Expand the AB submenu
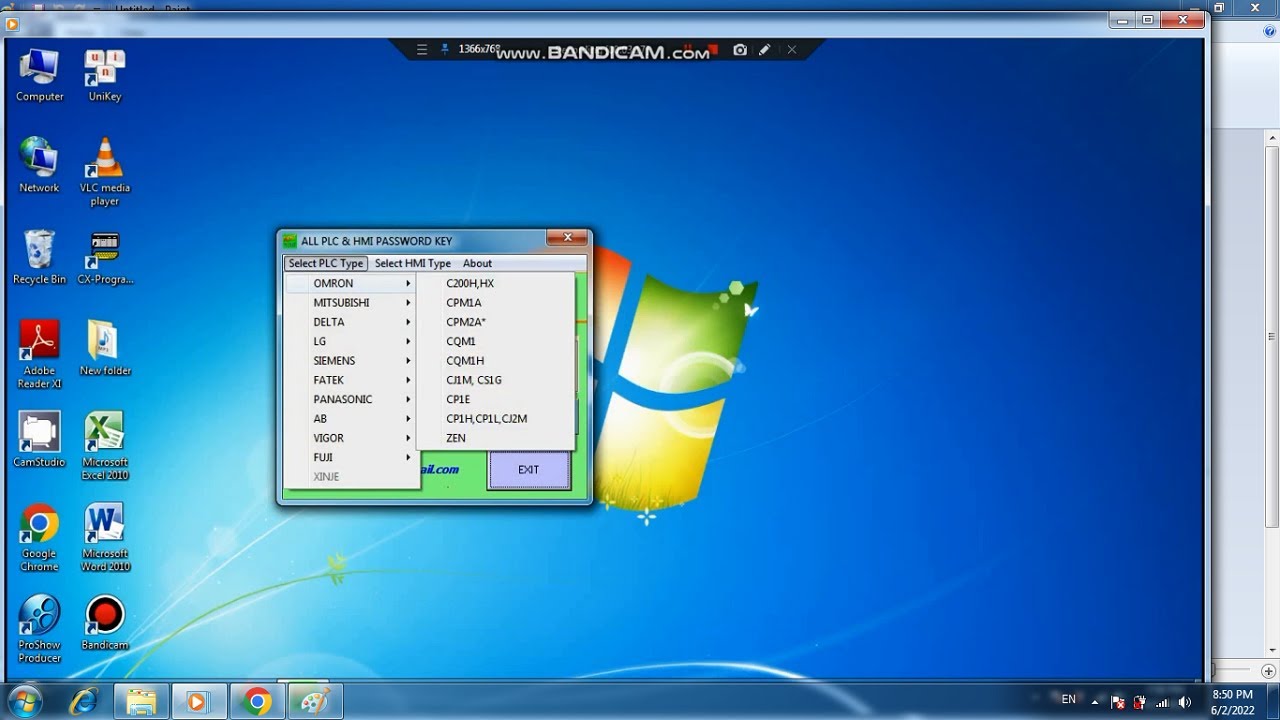The width and height of the screenshot is (1280, 720). click(x=351, y=418)
